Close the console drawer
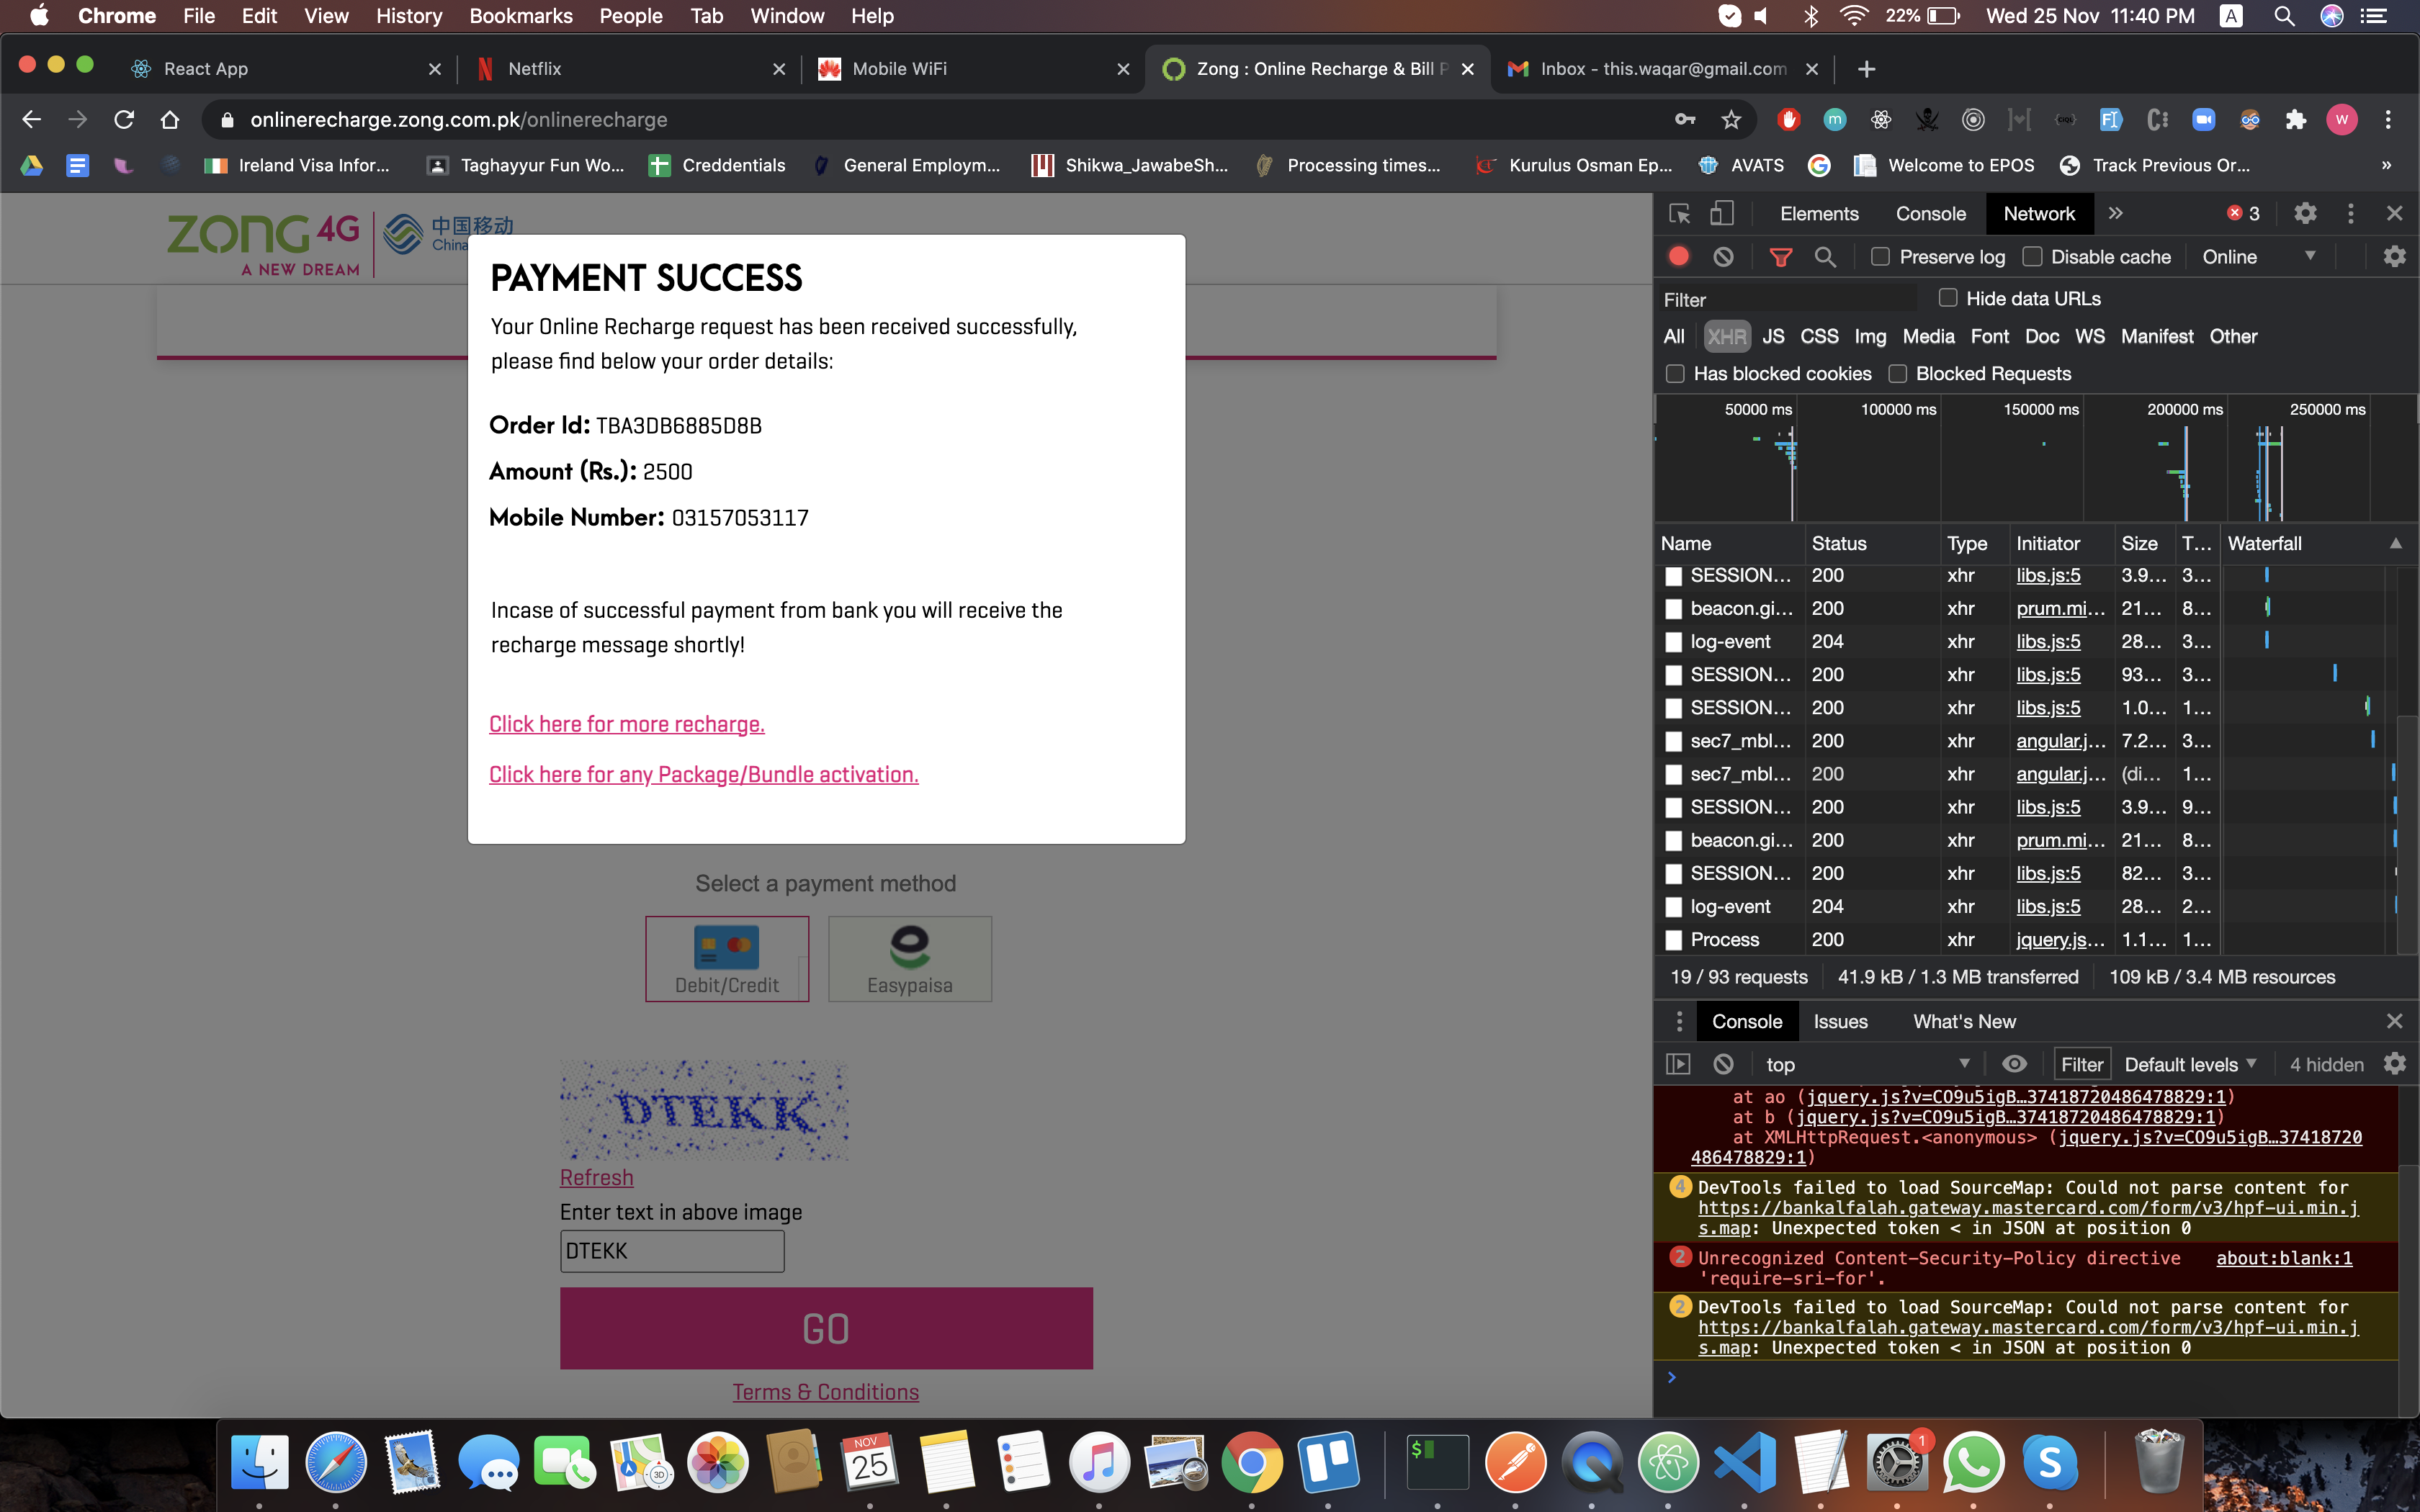Viewport: 2420px width, 1512px height. 2394,1021
